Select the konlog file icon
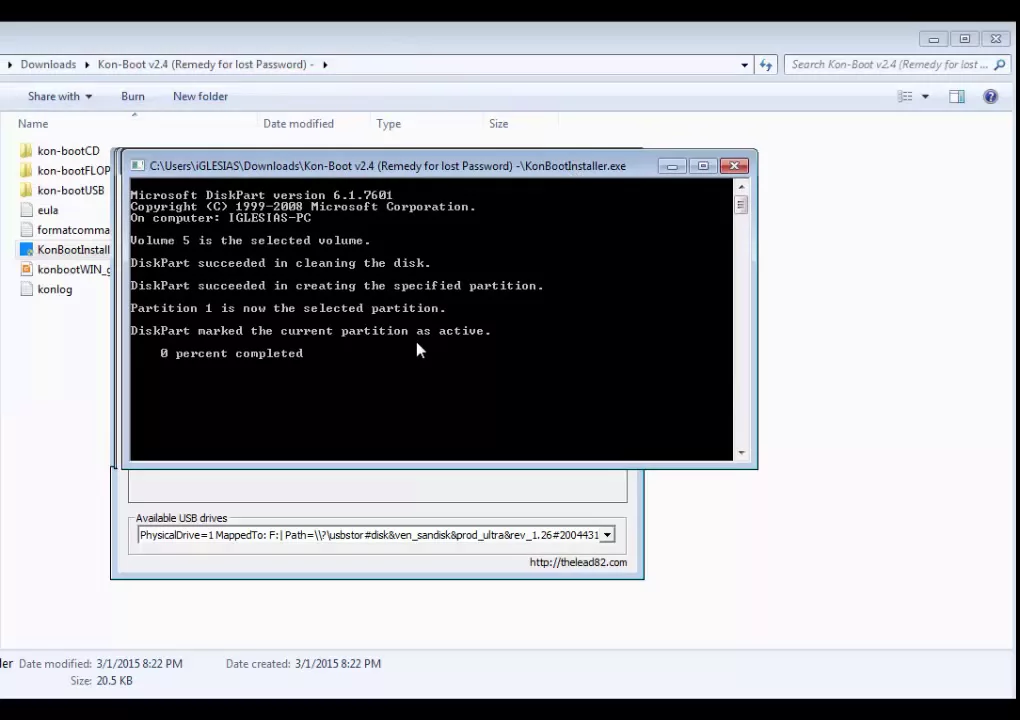The height and width of the screenshot is (720, 1020). (26, 289)
